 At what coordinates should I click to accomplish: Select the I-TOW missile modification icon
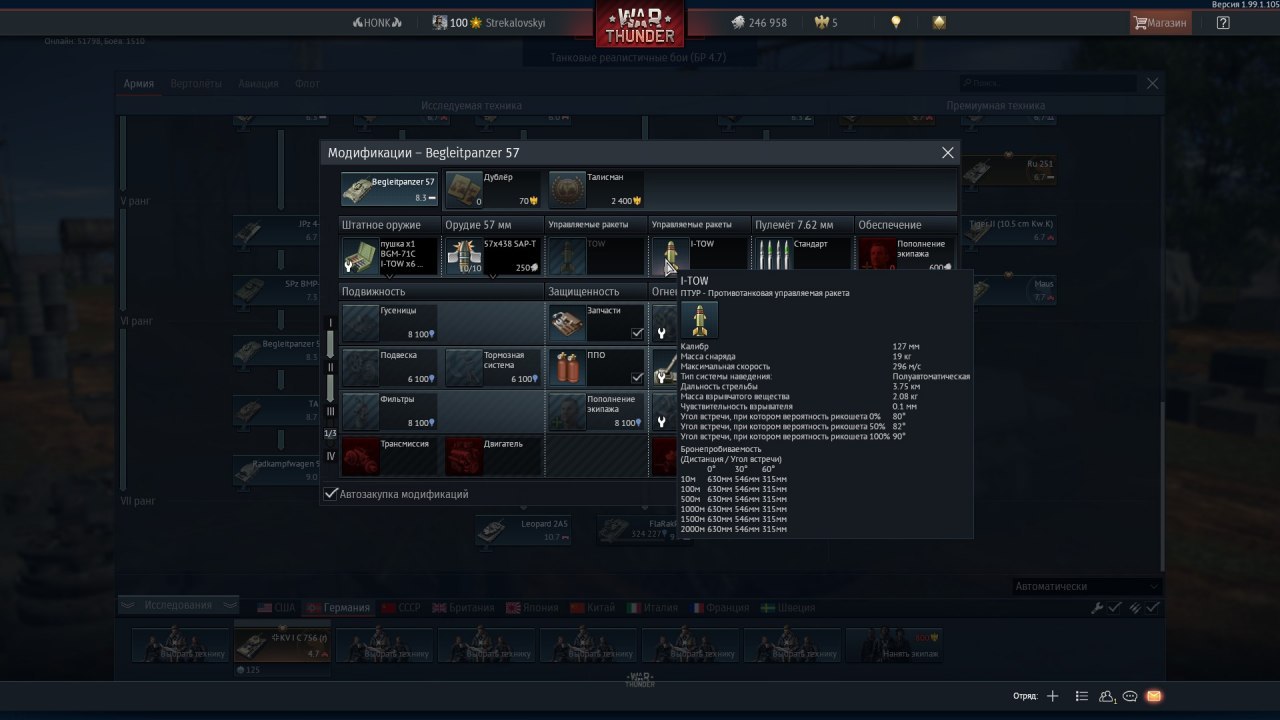pos(670,256)
